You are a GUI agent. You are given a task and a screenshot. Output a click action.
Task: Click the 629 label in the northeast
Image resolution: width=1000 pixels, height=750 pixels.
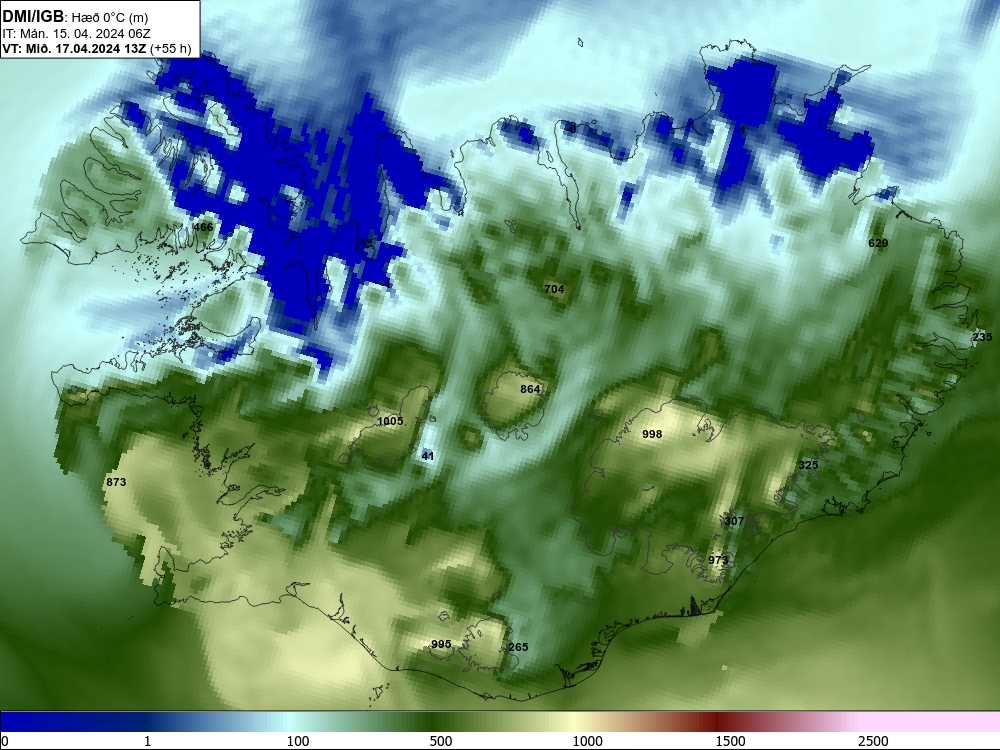coord(878,243)
